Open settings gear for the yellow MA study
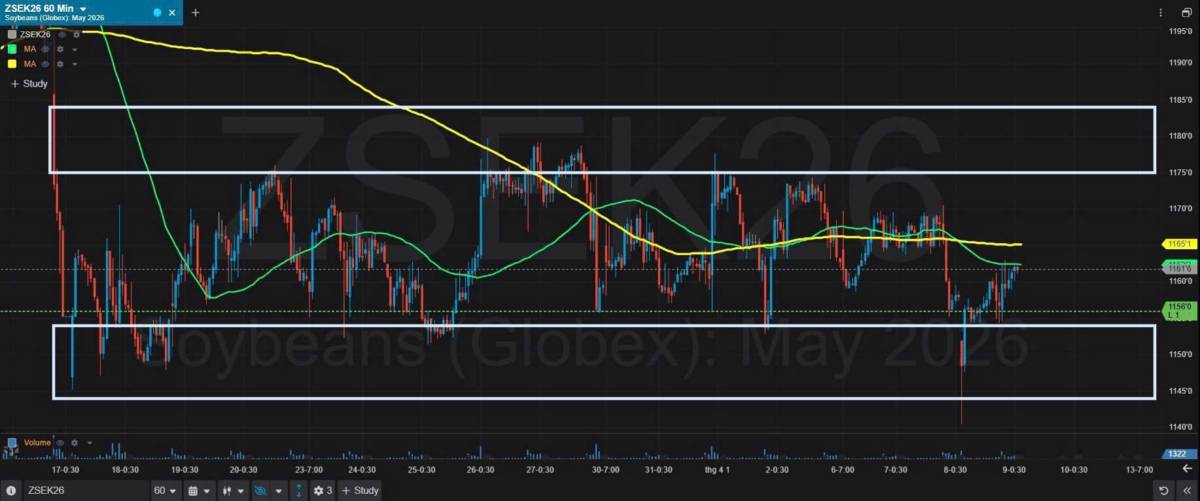1200x501 pixels. coord(60,63)
